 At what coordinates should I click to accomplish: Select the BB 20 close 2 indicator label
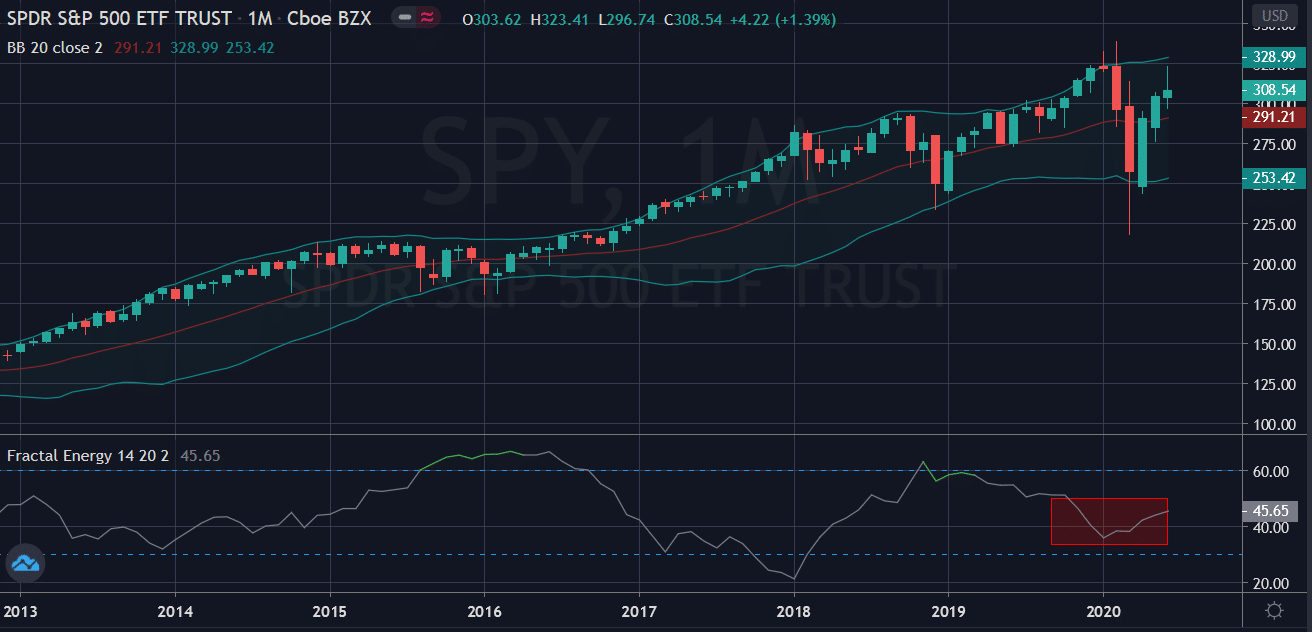55,47
